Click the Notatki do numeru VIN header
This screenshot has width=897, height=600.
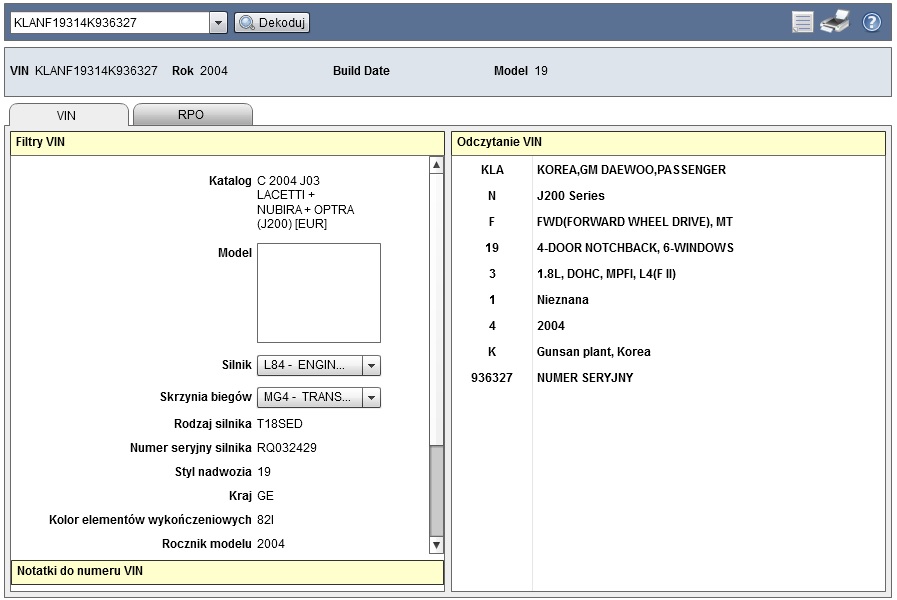pyautogui.click(x=227, y=572)
